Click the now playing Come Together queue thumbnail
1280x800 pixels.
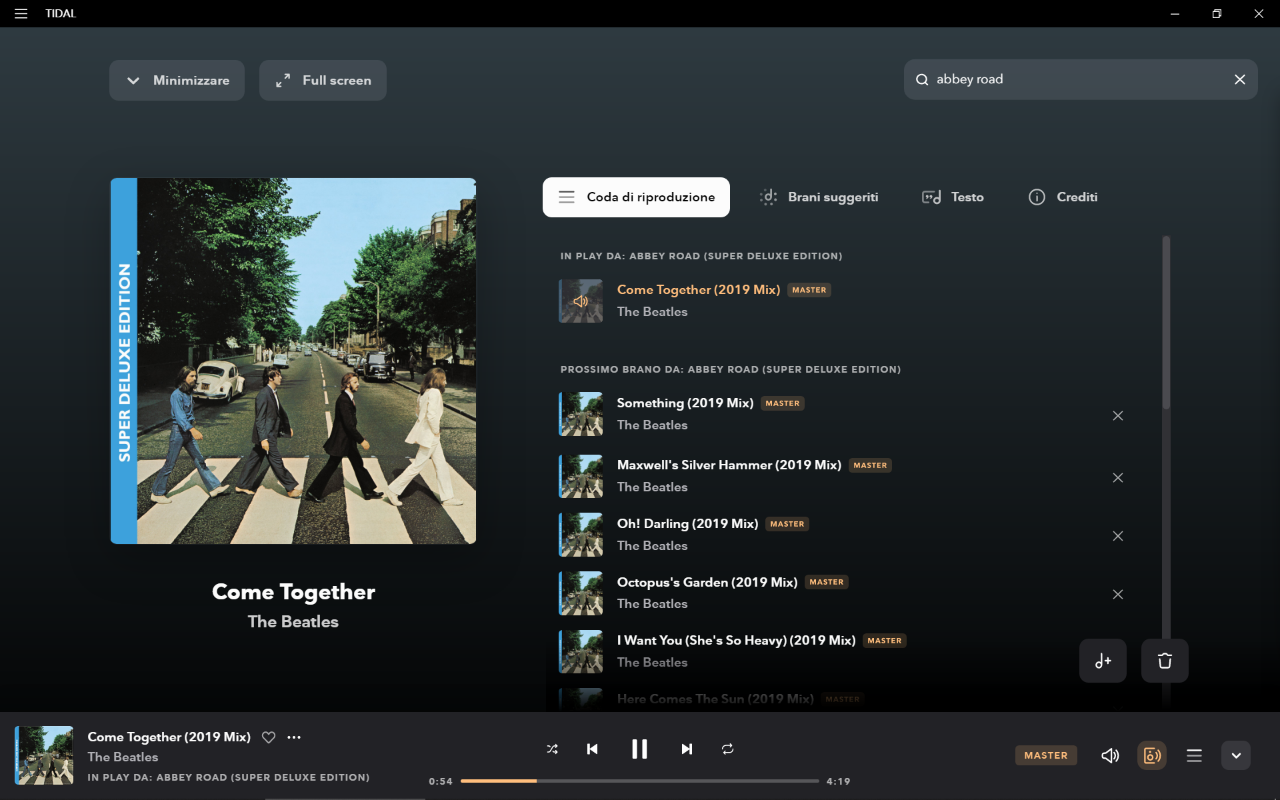[581, 301]
